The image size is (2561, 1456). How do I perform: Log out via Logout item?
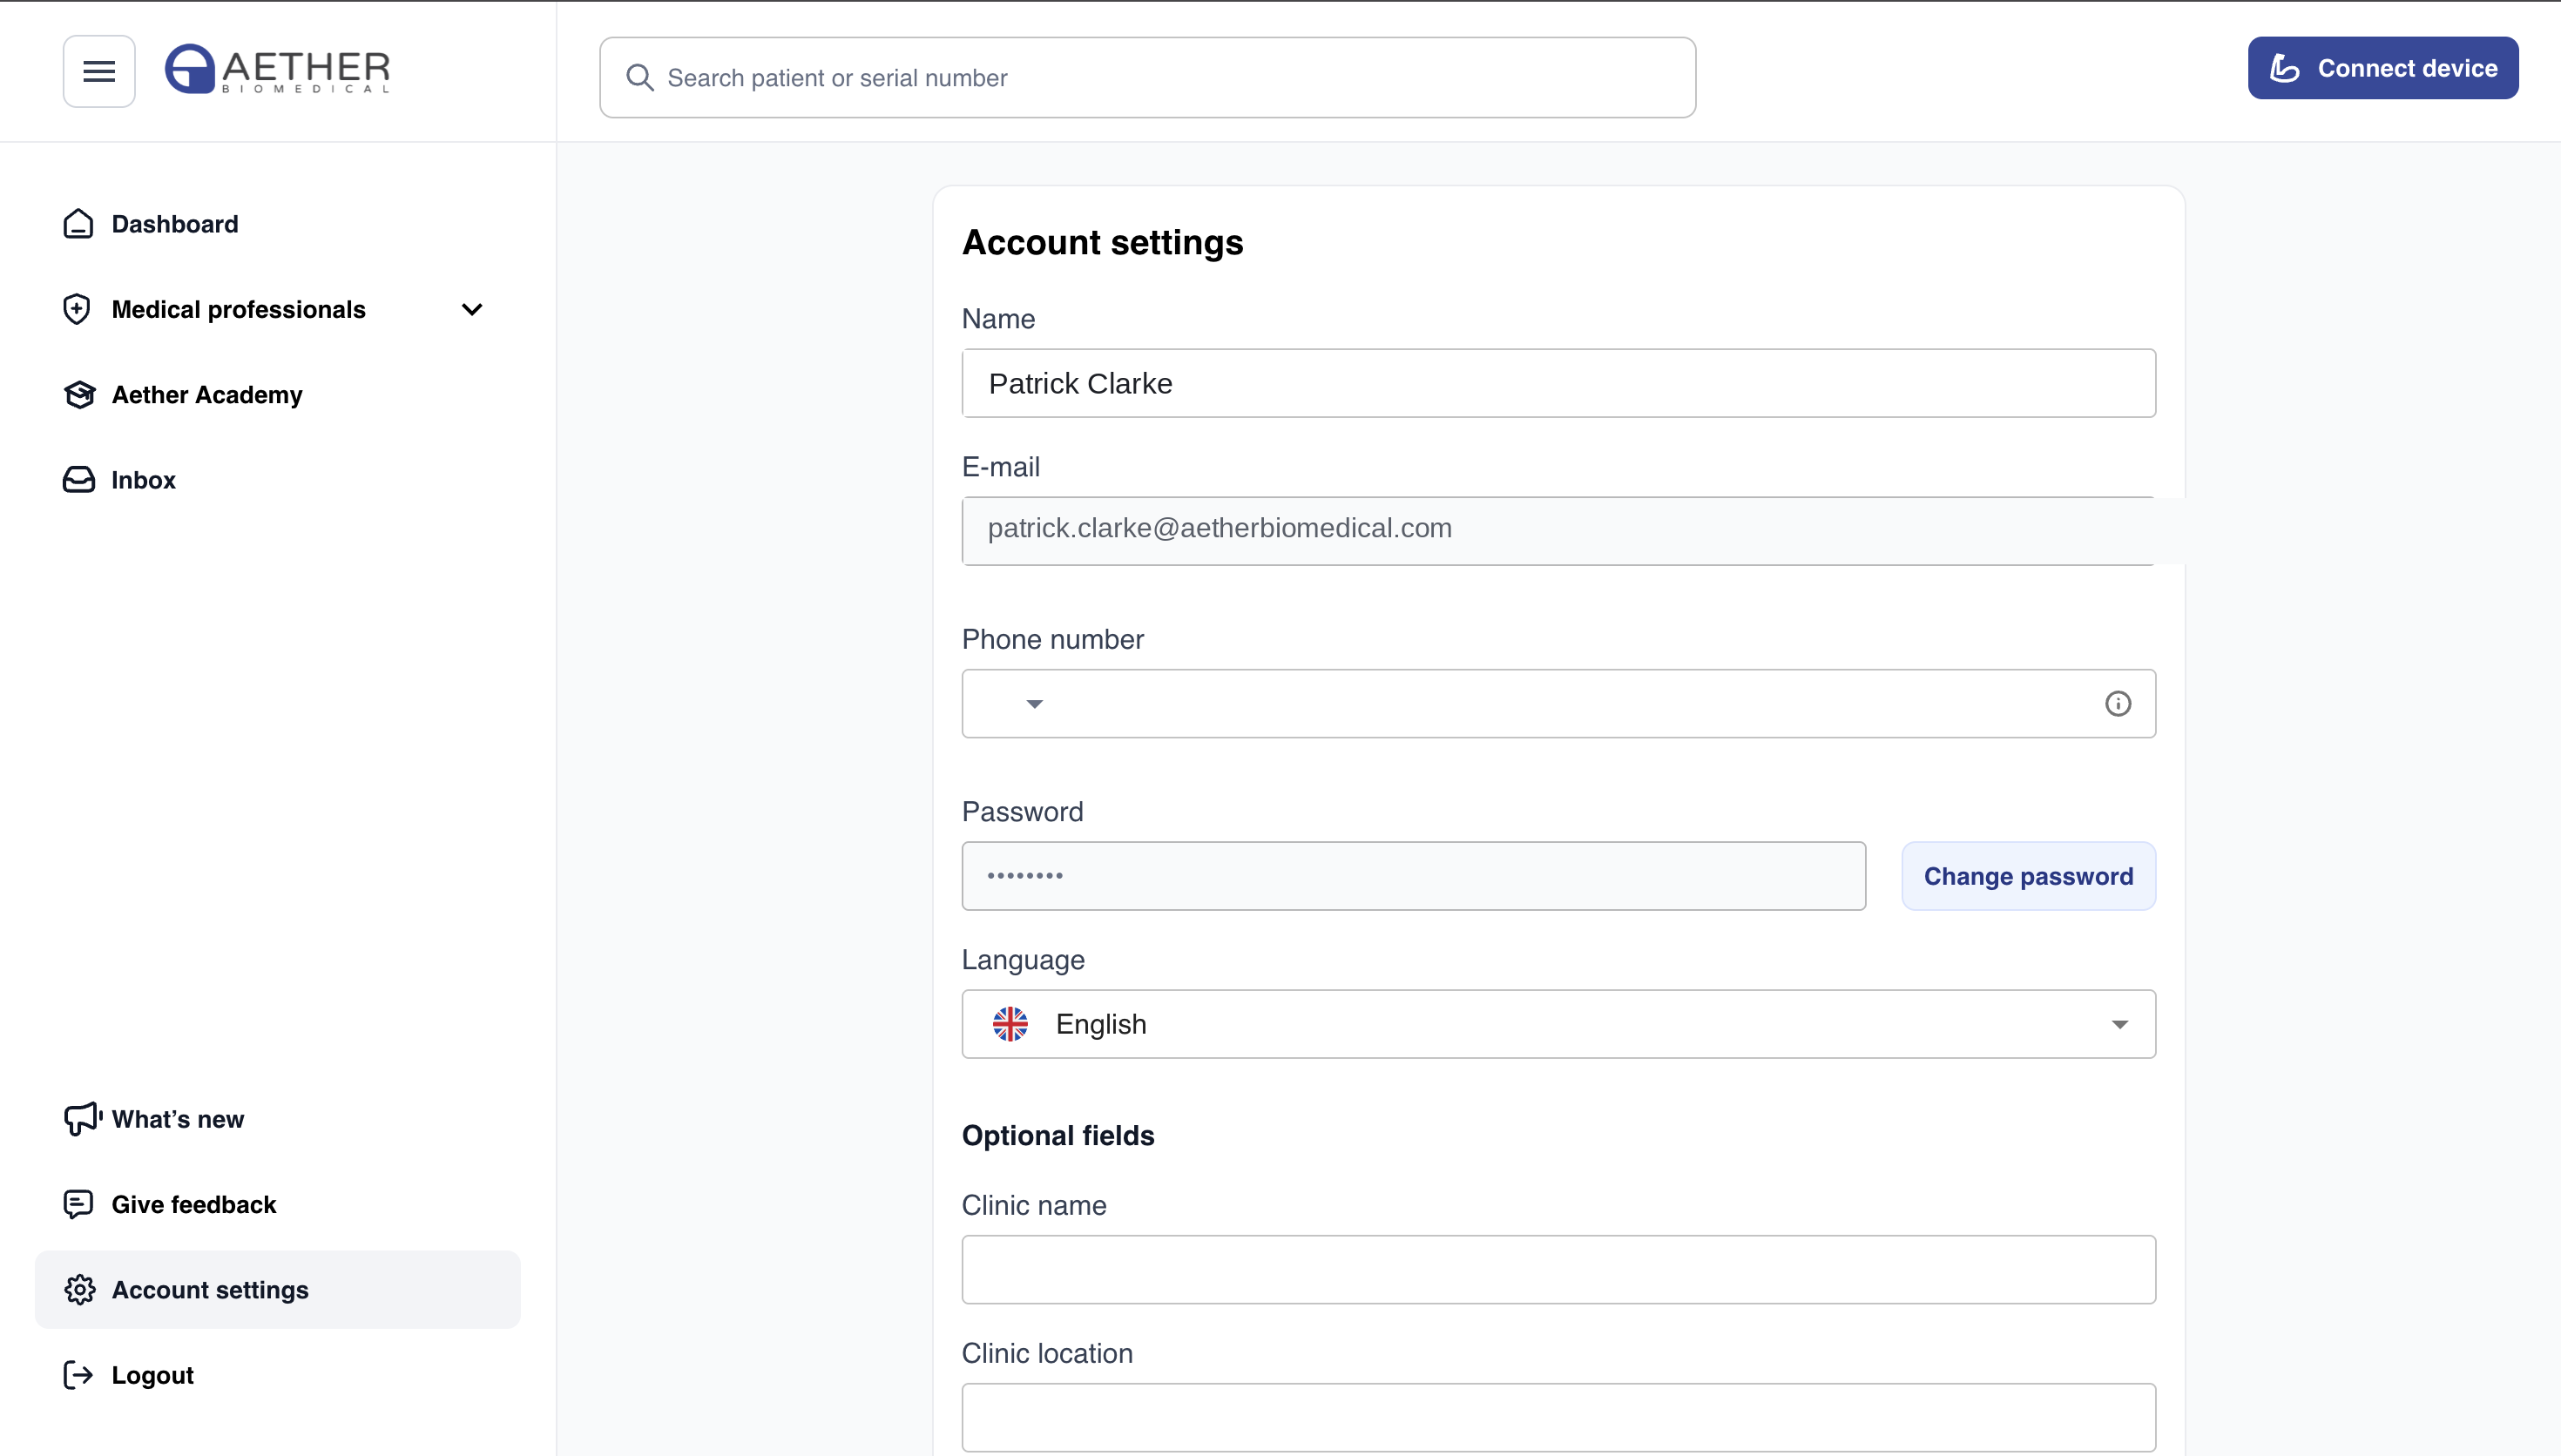pyautogui.click(x=278, y=1375)
